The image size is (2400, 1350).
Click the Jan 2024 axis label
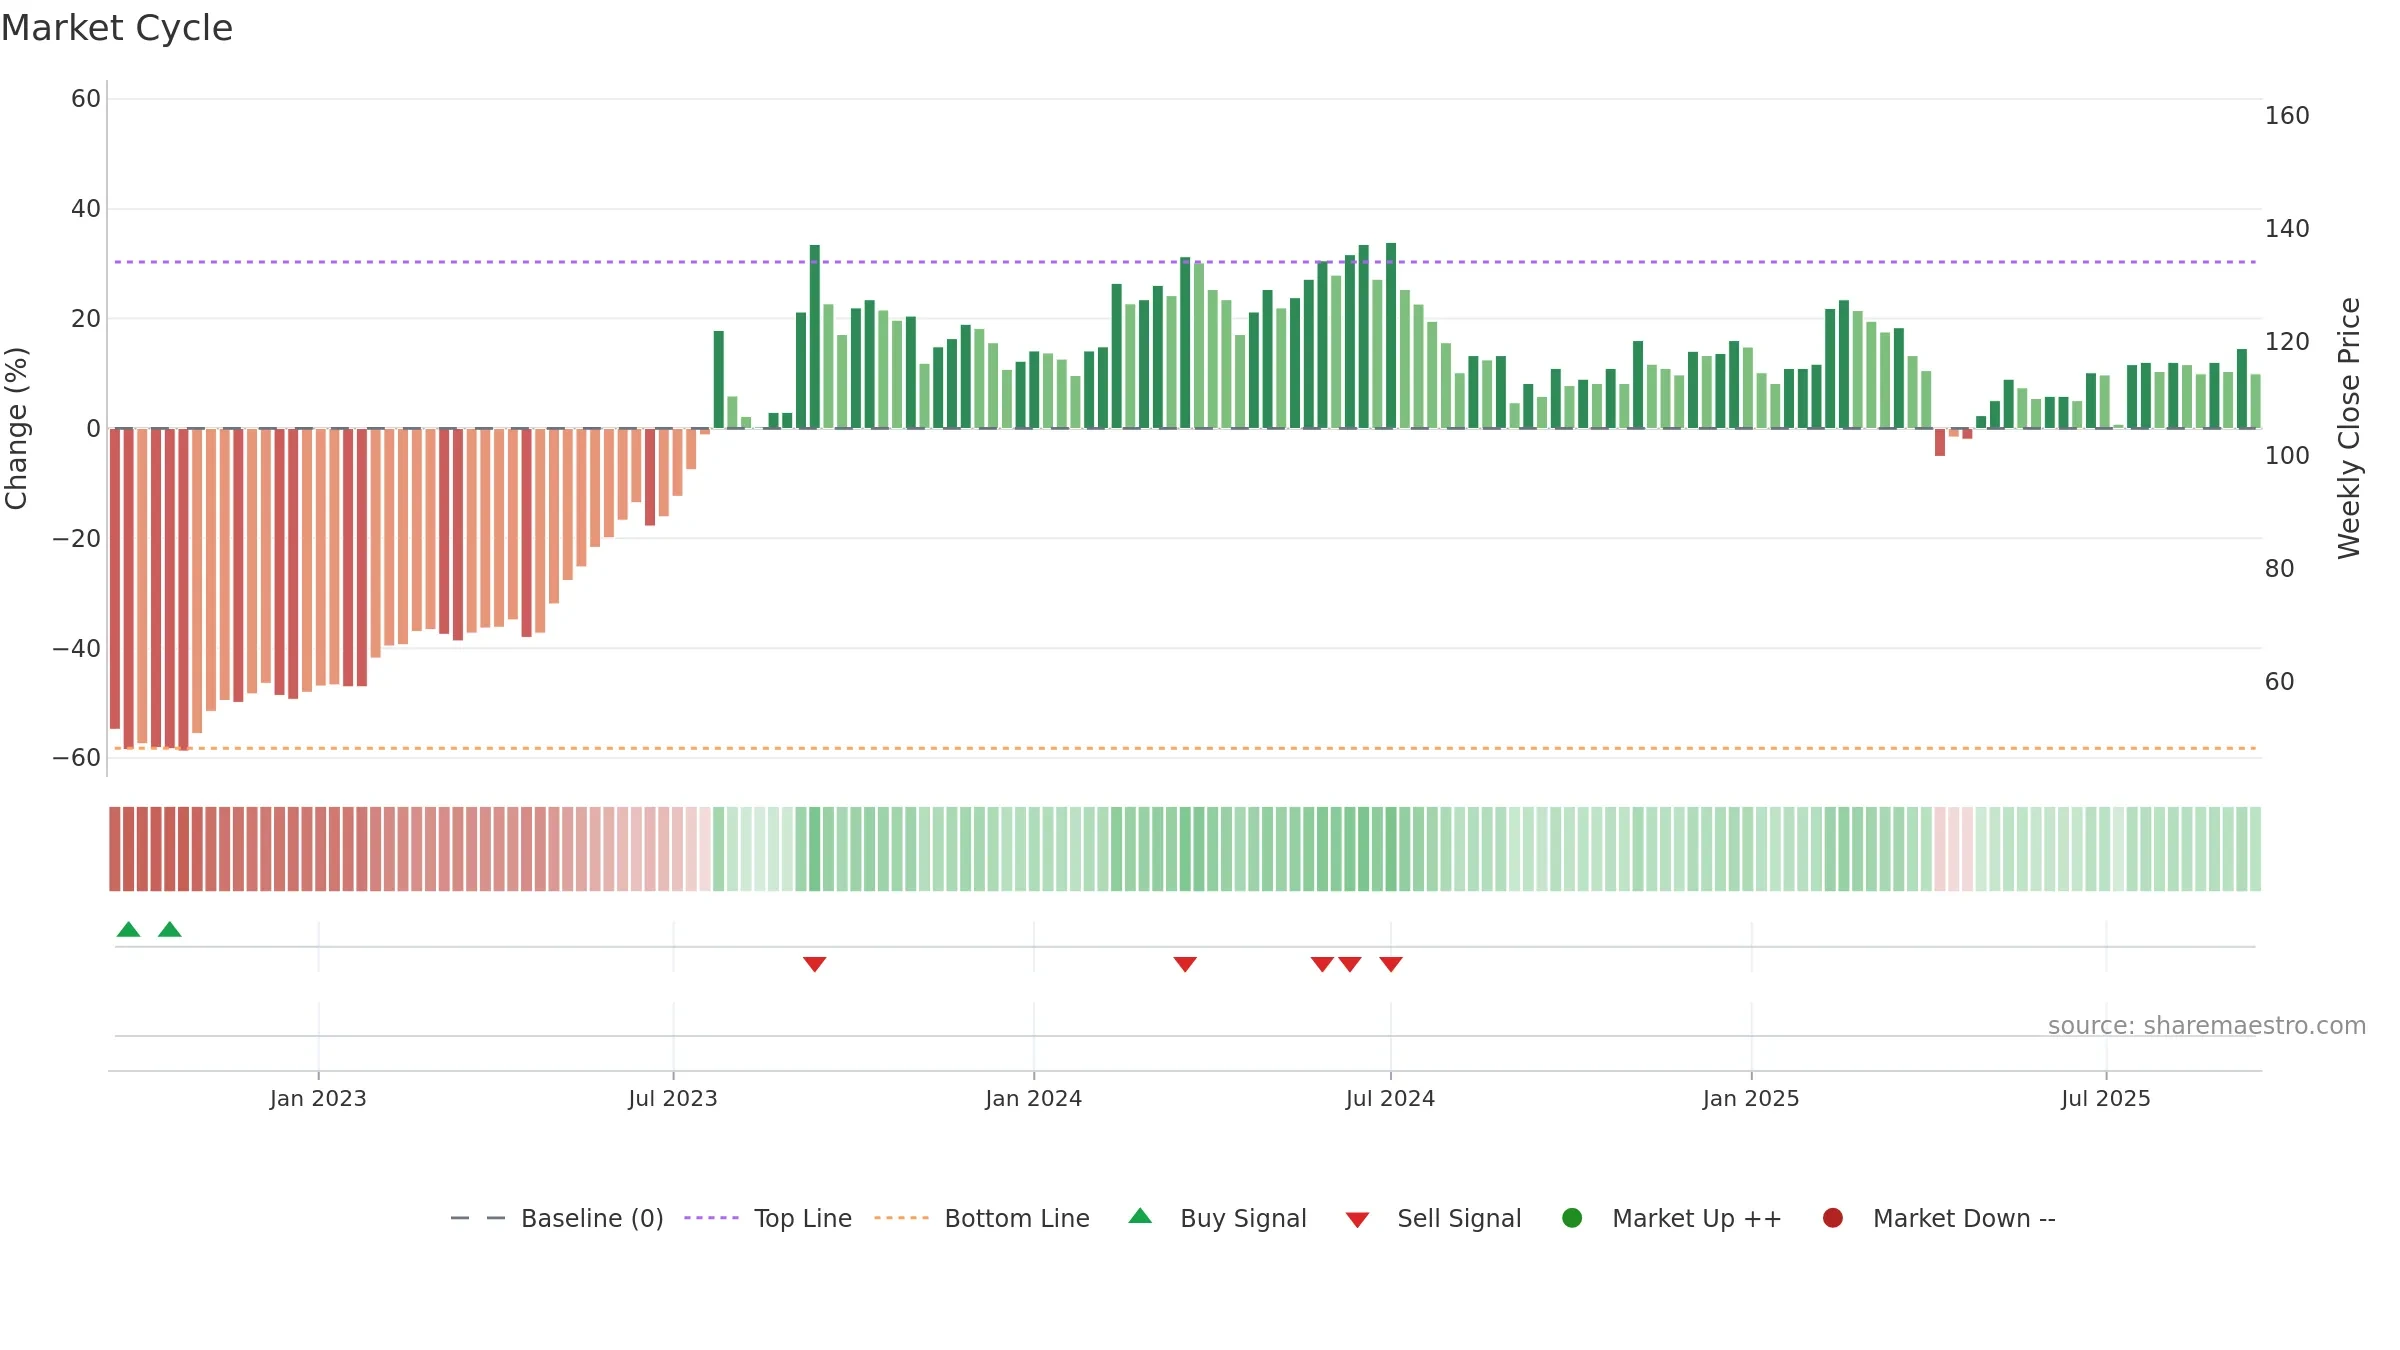1033,1098
